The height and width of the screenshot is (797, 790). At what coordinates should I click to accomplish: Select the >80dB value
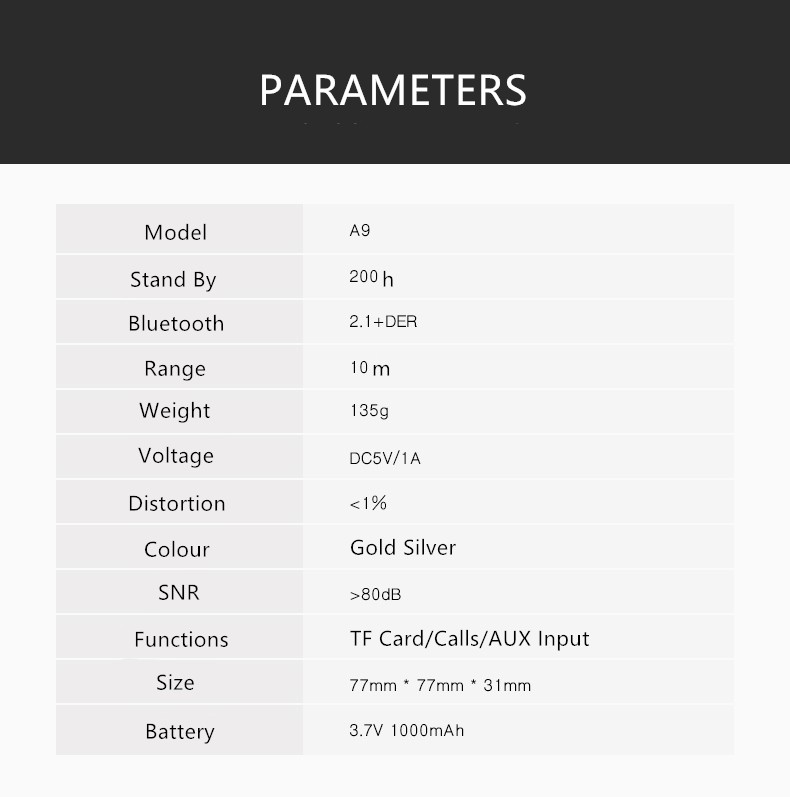point(375,594)
